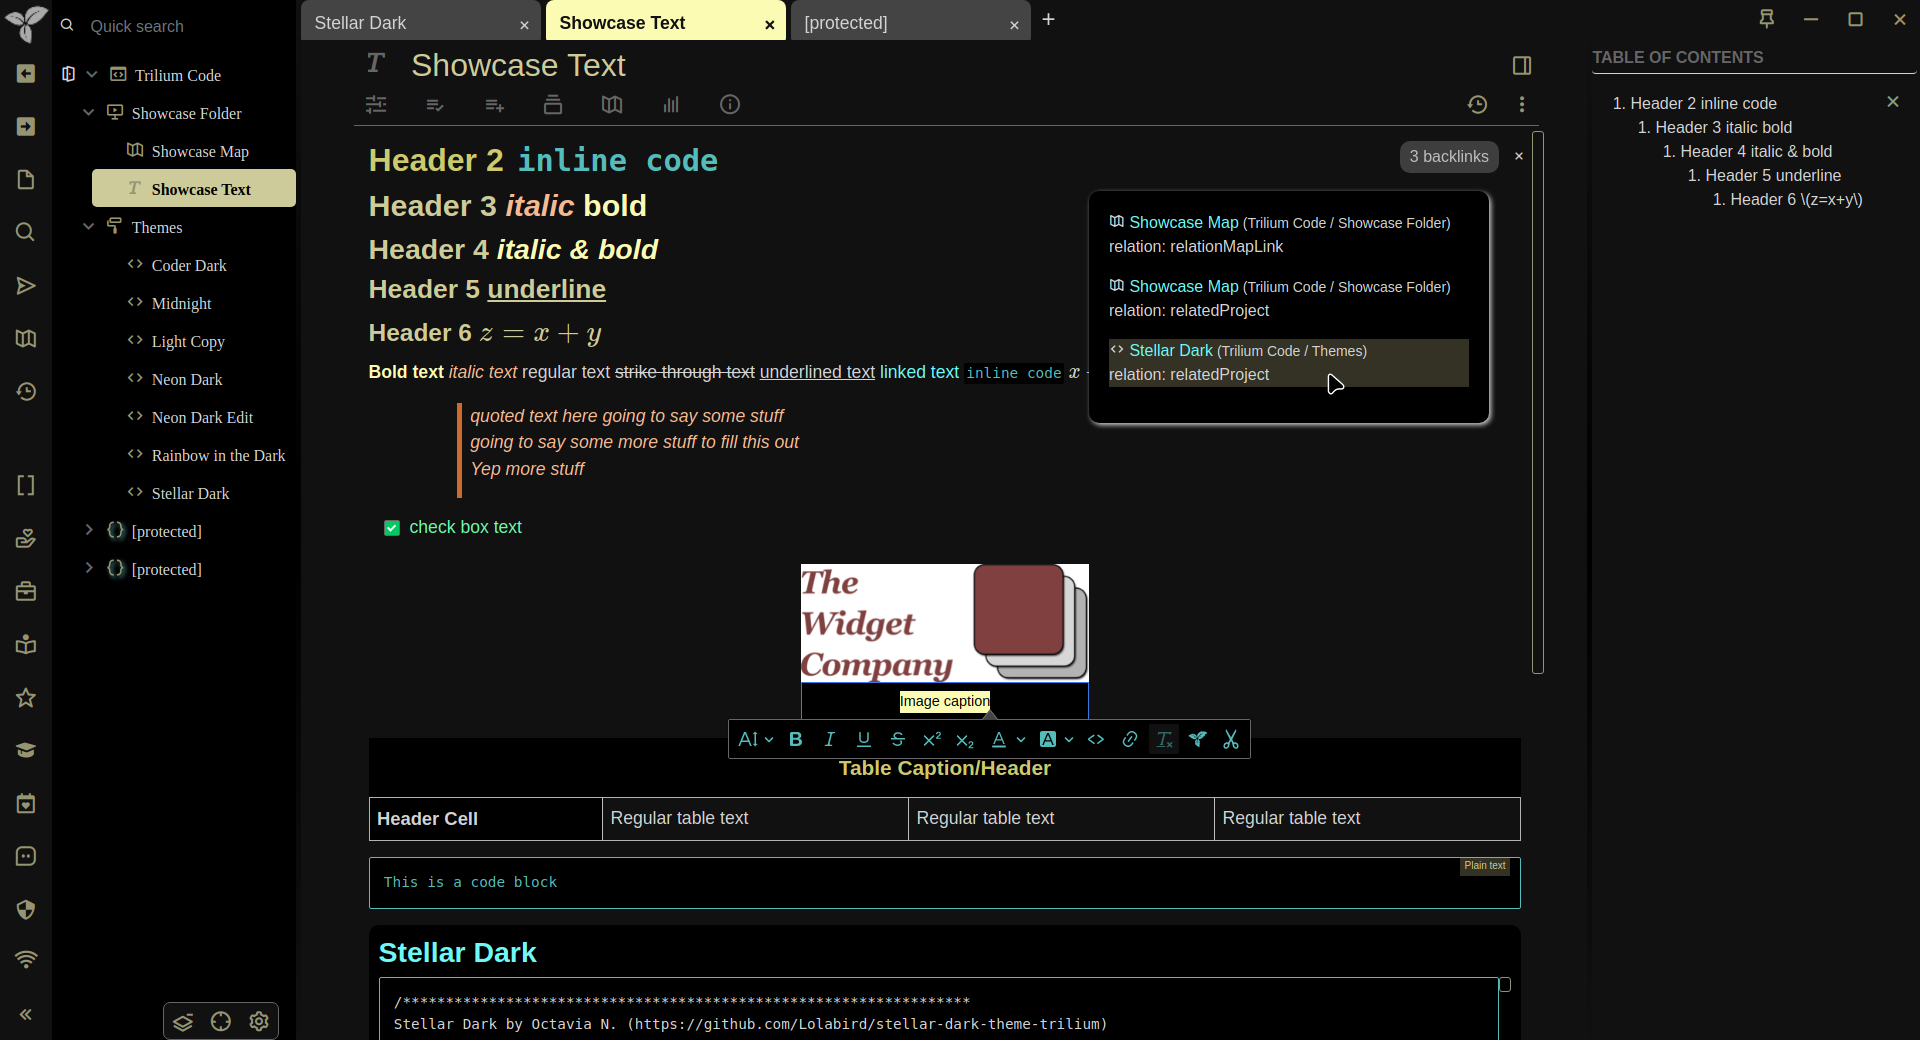This screenshot has width=1920, height=1040.
Task: Click the Quick search input field
Action: (x=185, y=26)
